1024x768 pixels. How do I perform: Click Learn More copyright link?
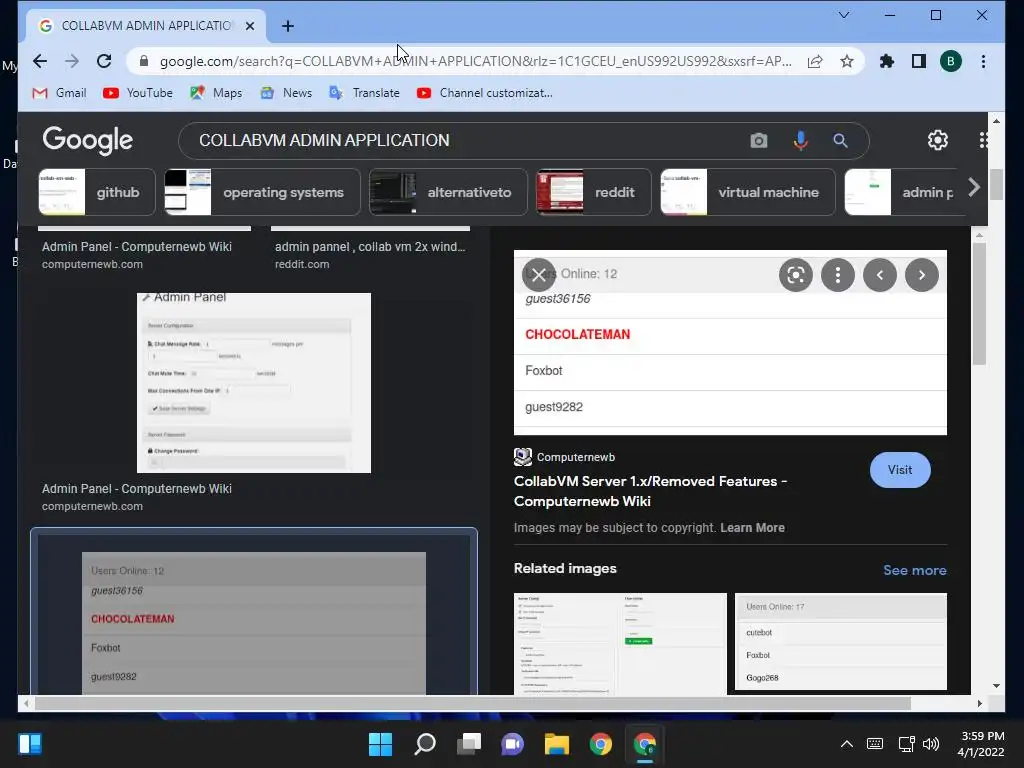tap(752, 528)
